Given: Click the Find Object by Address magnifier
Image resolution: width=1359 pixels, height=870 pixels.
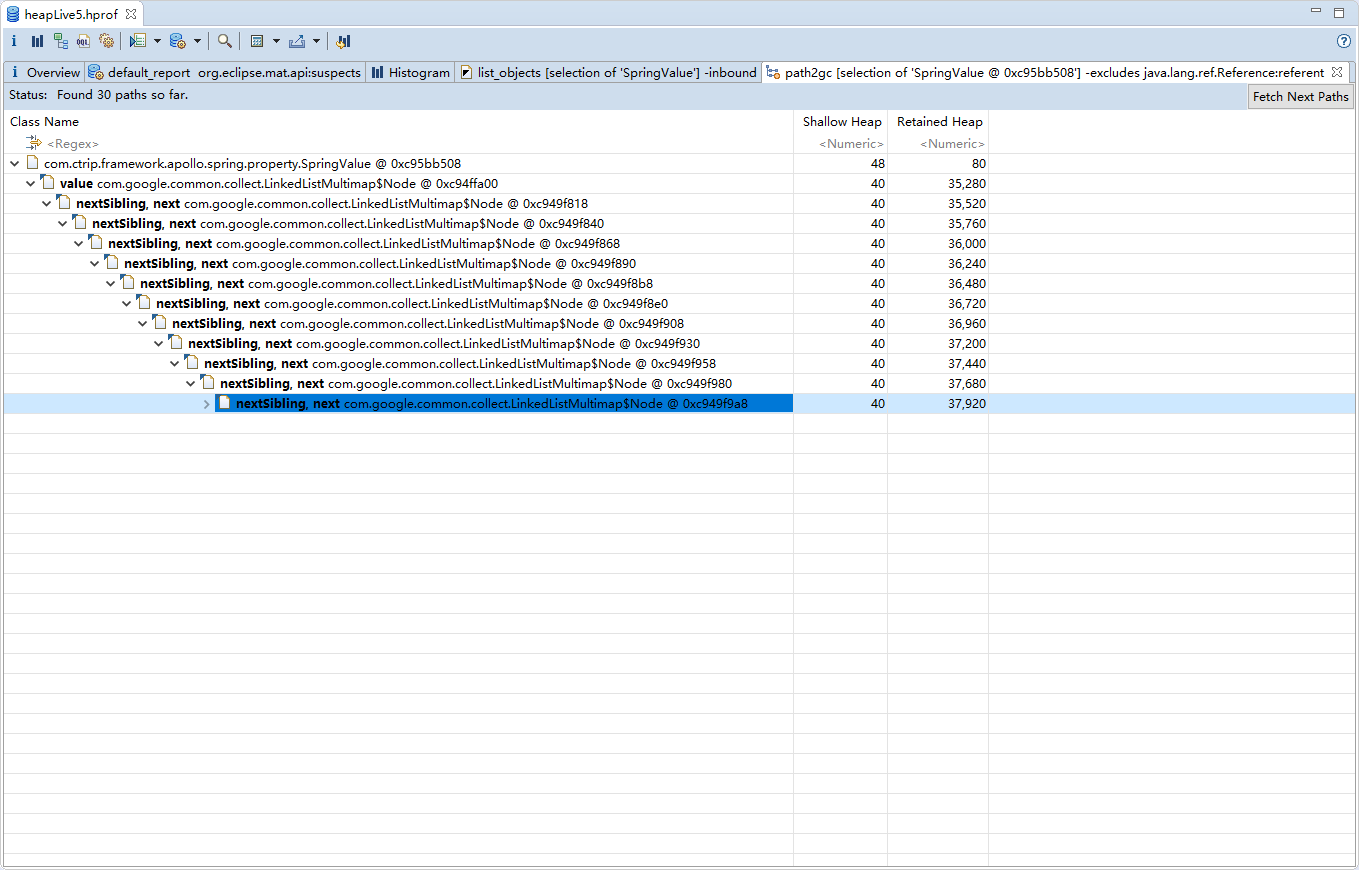Looking at the screenshot, I should (x=225, y=41).
